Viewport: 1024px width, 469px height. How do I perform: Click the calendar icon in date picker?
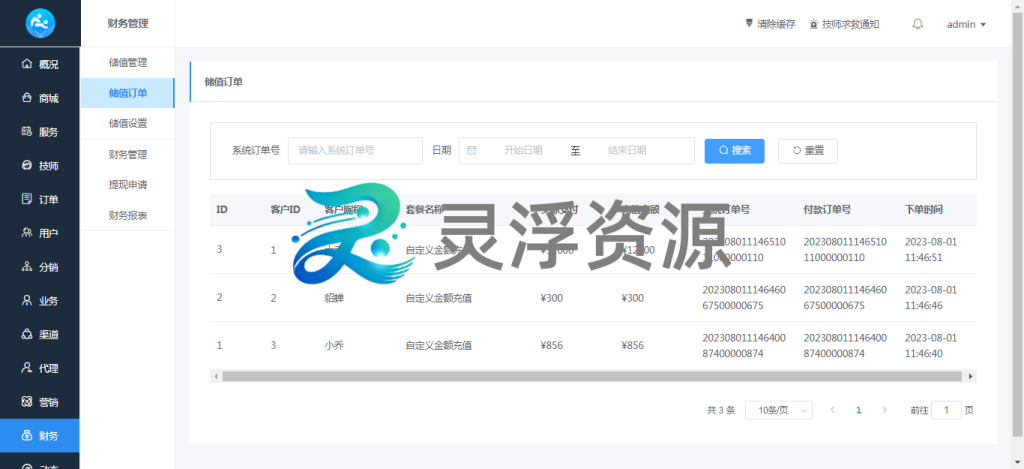click(x=472, y=150)
